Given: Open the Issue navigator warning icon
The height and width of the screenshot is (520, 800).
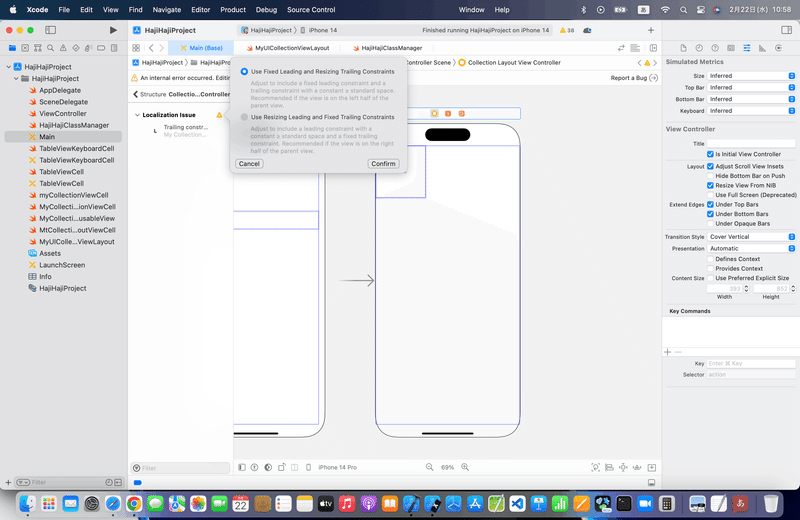Looking at the screenshot, I should 63,48.
